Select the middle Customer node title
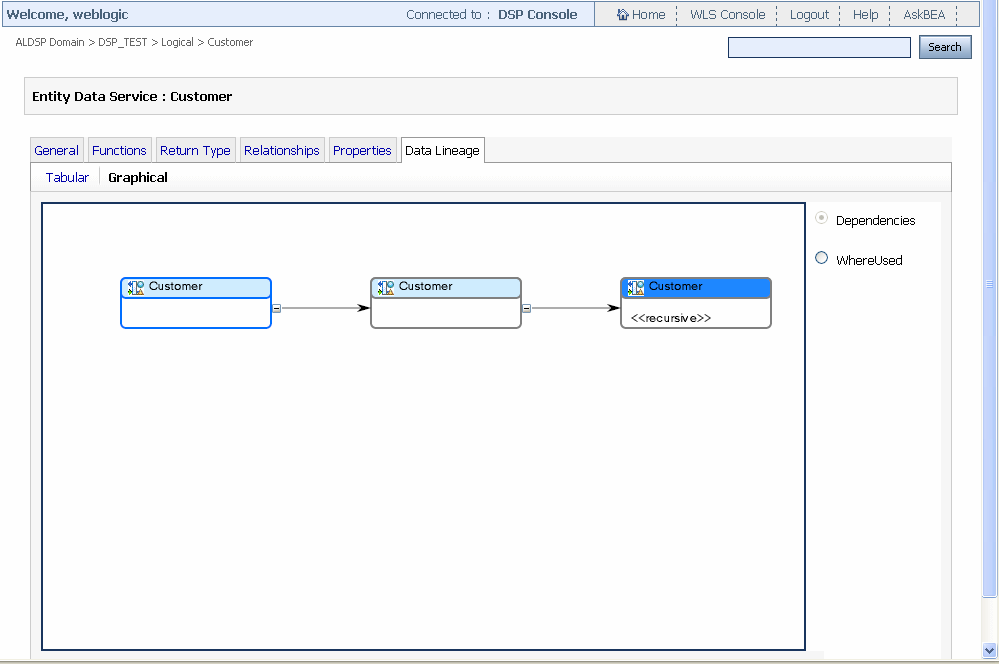The image size is (999, 664). pos(426,286)
